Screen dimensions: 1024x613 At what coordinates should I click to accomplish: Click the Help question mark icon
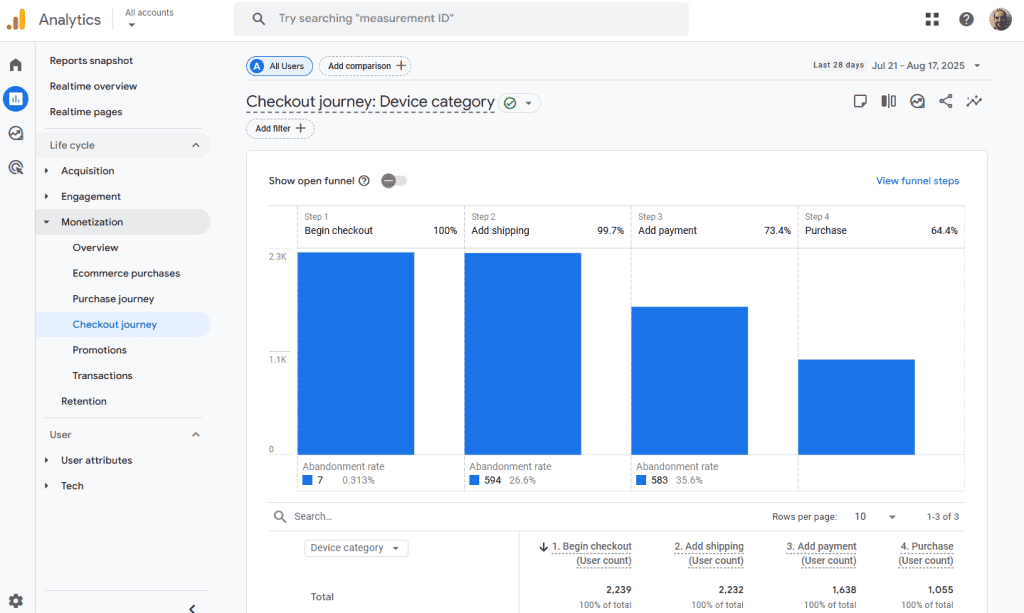click(966, 19)
